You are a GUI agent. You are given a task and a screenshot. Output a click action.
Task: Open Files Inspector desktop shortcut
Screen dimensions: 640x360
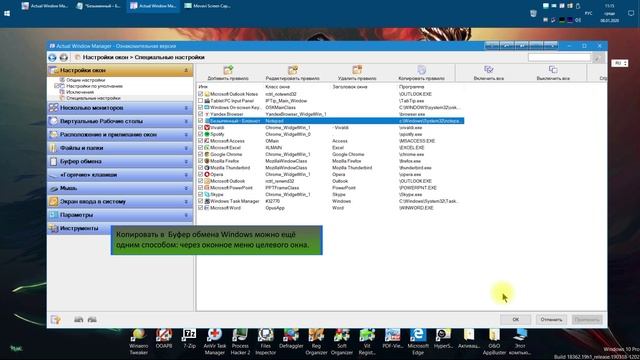(x=265, y=342)
